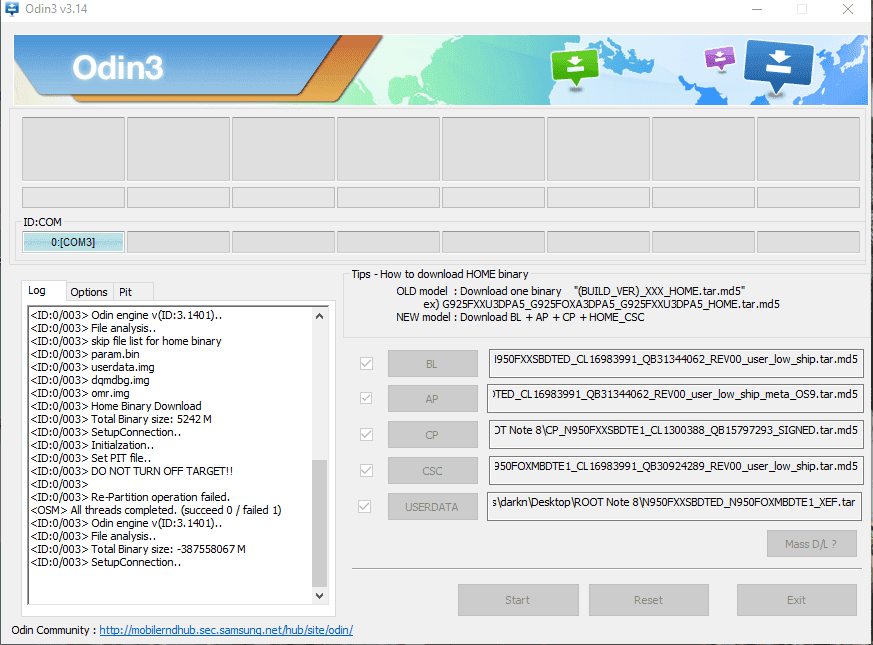Screen dimensions: 873x645
Task: Click 'omr.img' log entry
Action: (80, 393)
